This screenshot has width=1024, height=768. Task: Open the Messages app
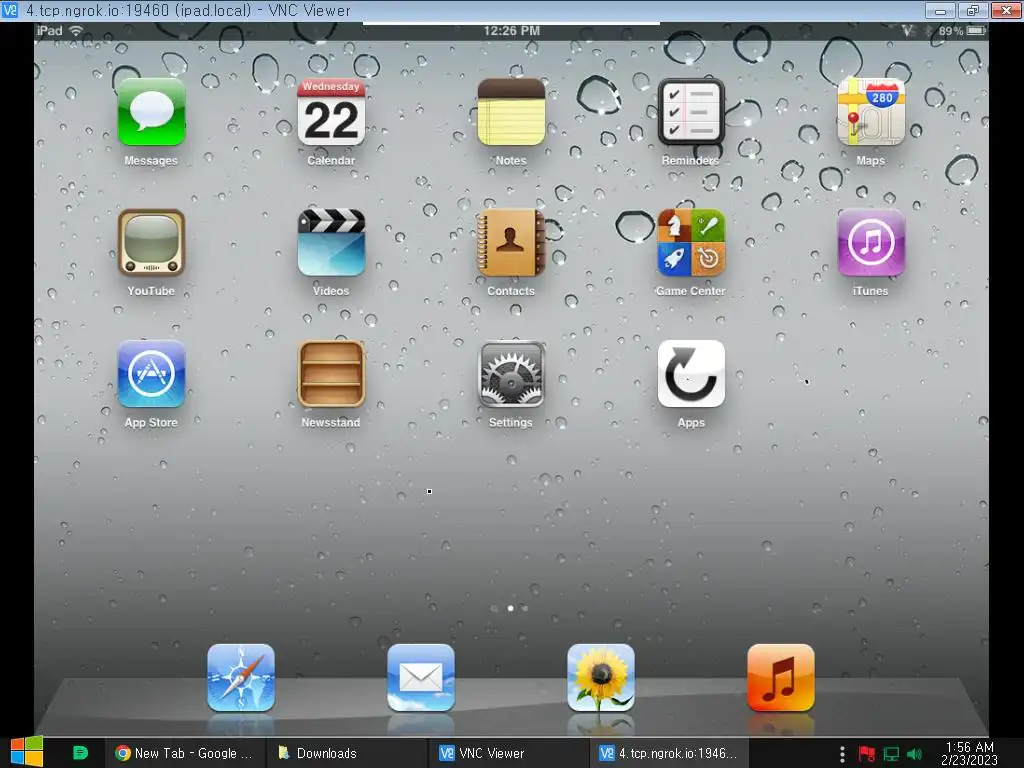point(151,112)
